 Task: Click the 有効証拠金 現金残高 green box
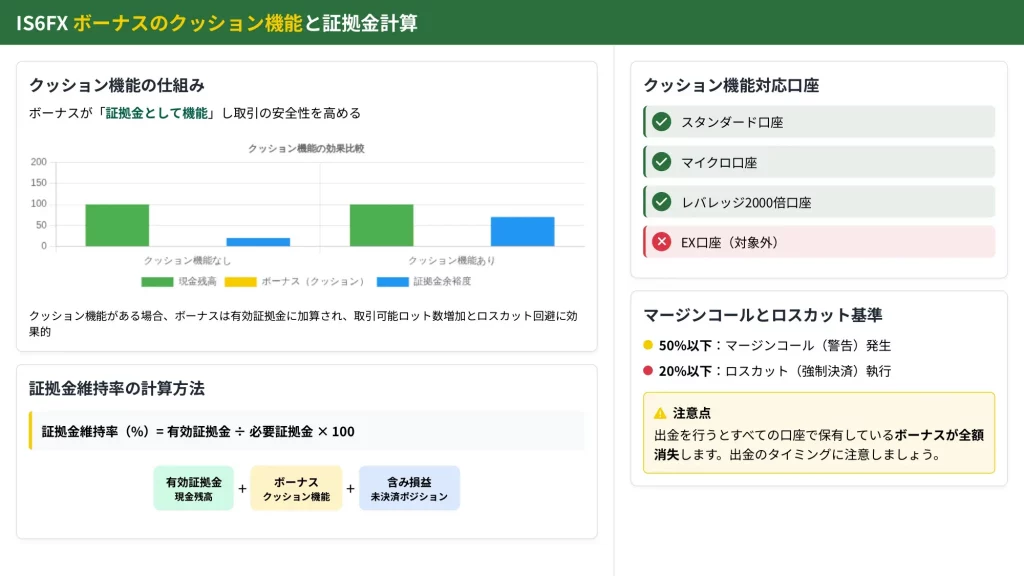194,488
